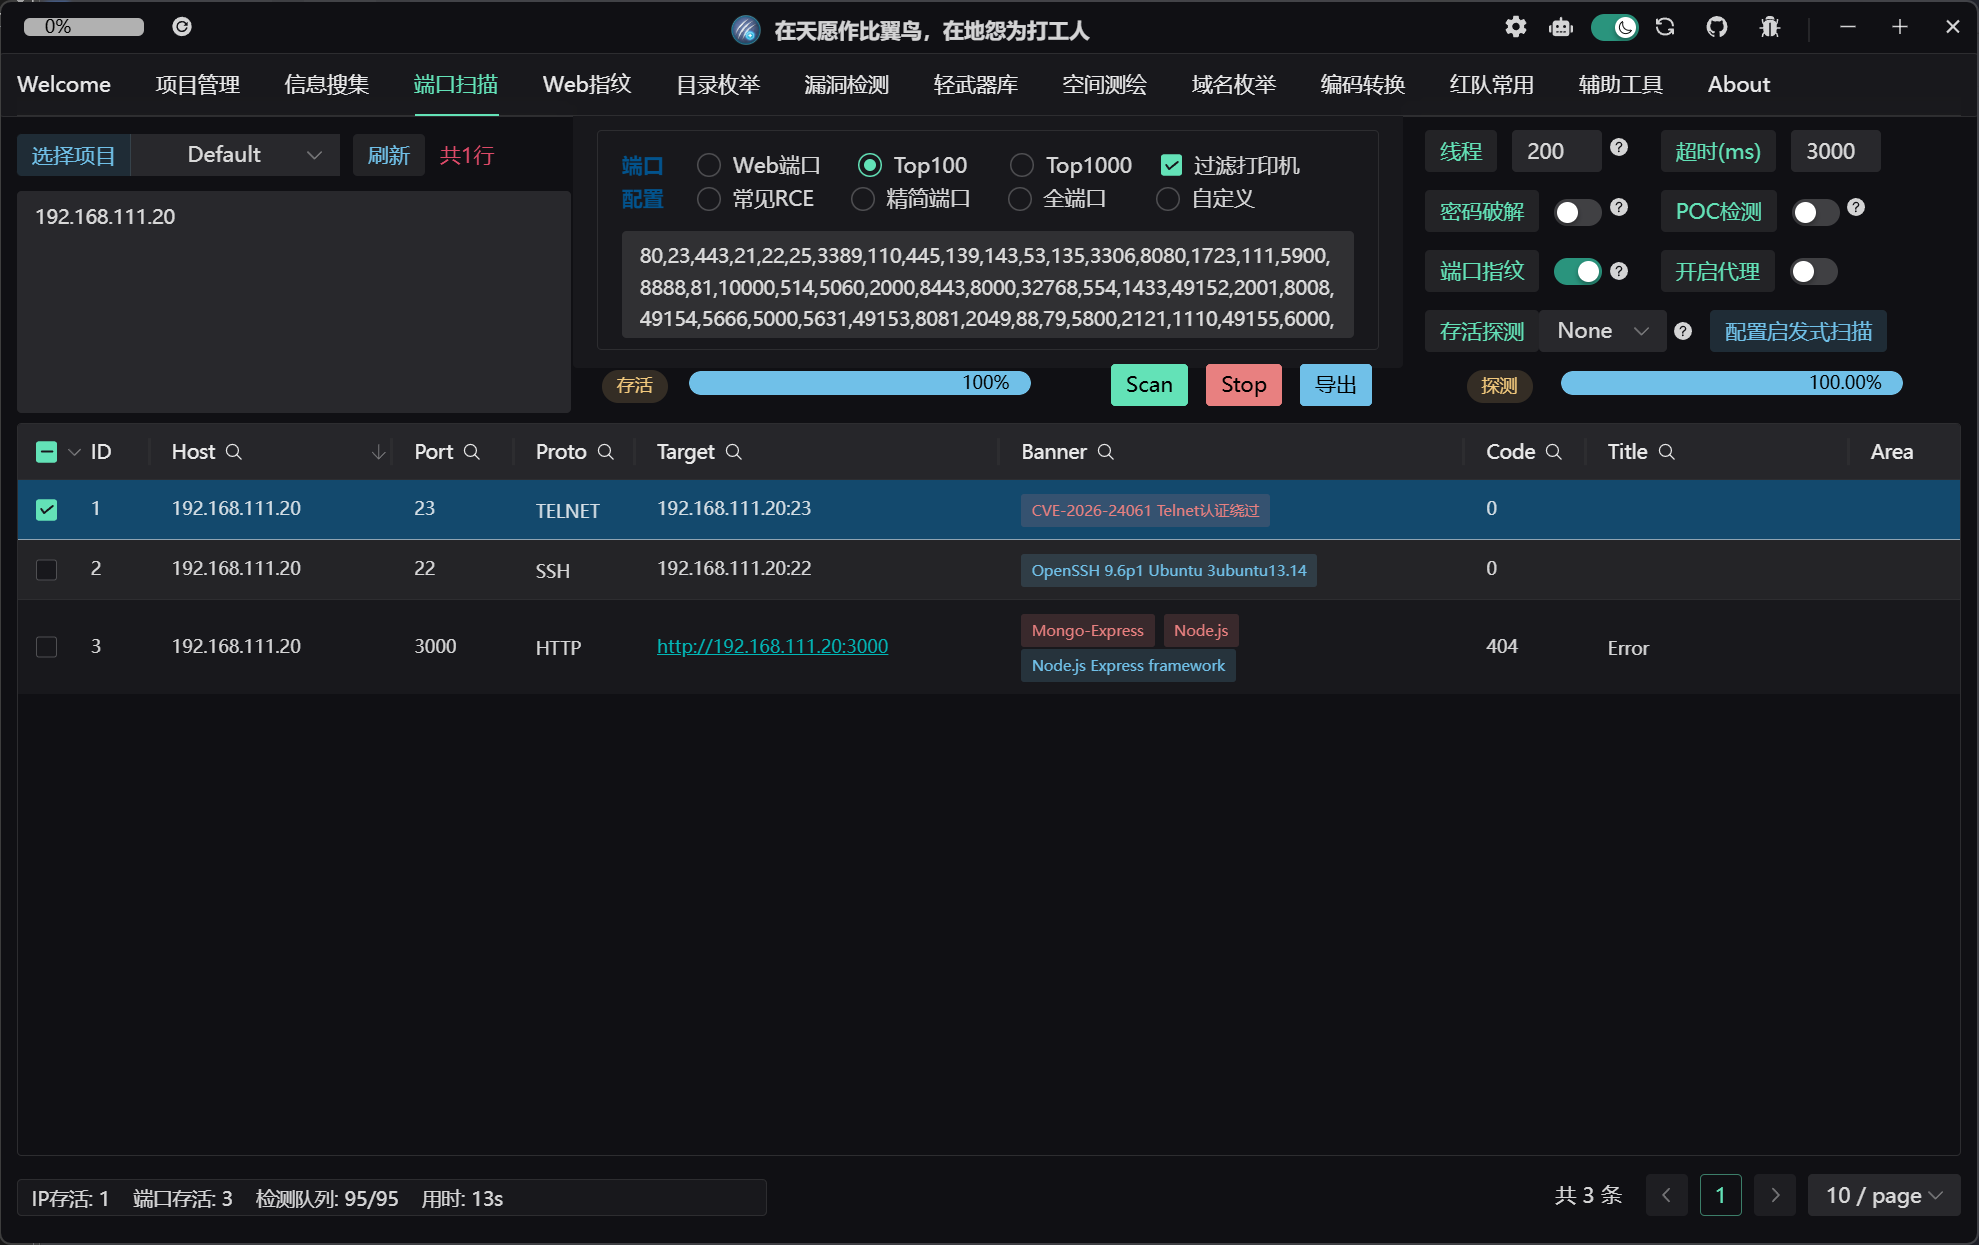
Task: Enable the 密码破解 toggle switch
Action: (1577, 212)
